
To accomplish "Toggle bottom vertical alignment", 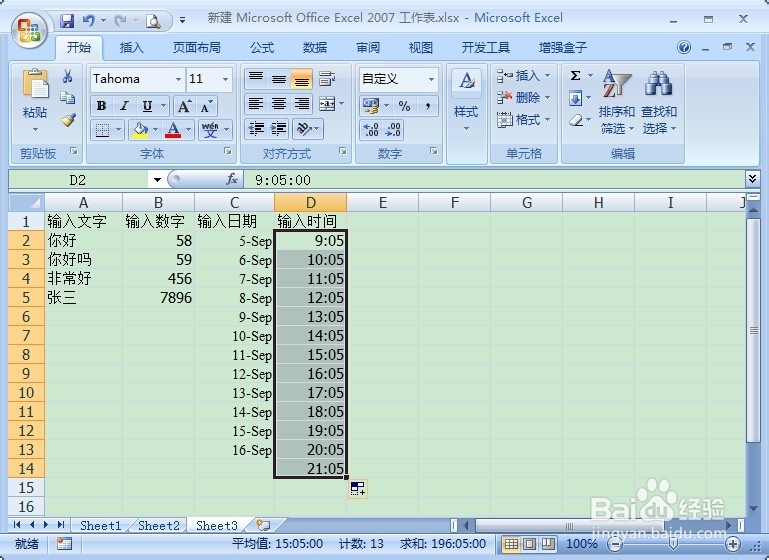I will pyautogui.click(x=301, y=78).
